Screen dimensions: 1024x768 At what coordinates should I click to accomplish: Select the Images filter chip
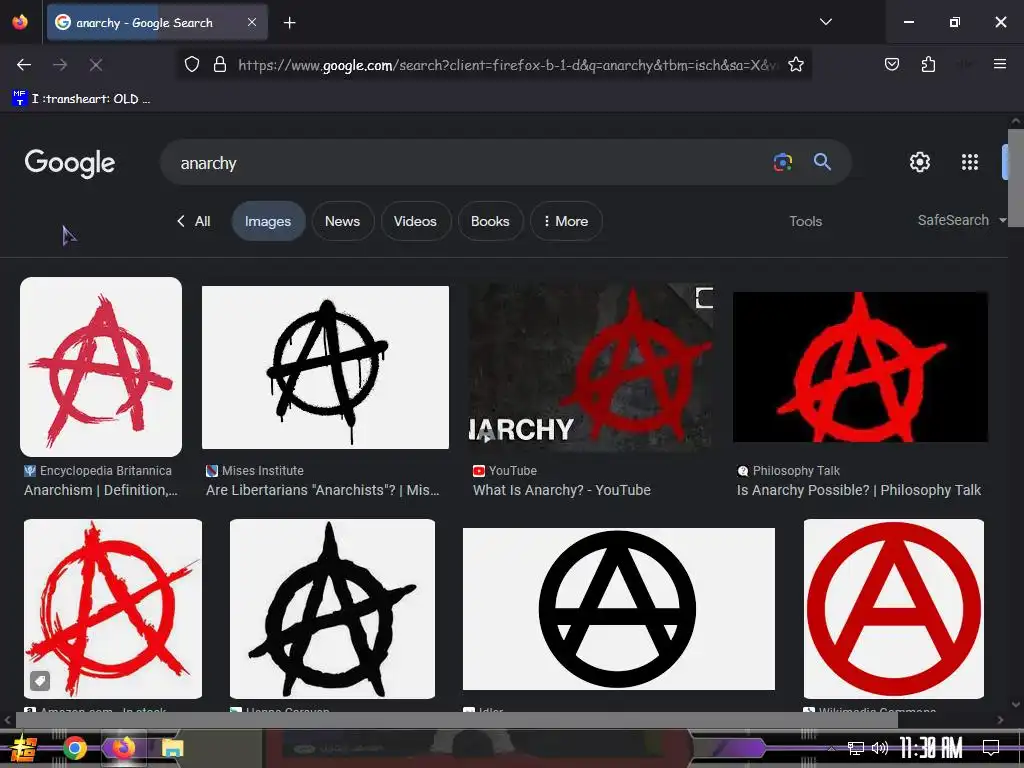[268, 221]
